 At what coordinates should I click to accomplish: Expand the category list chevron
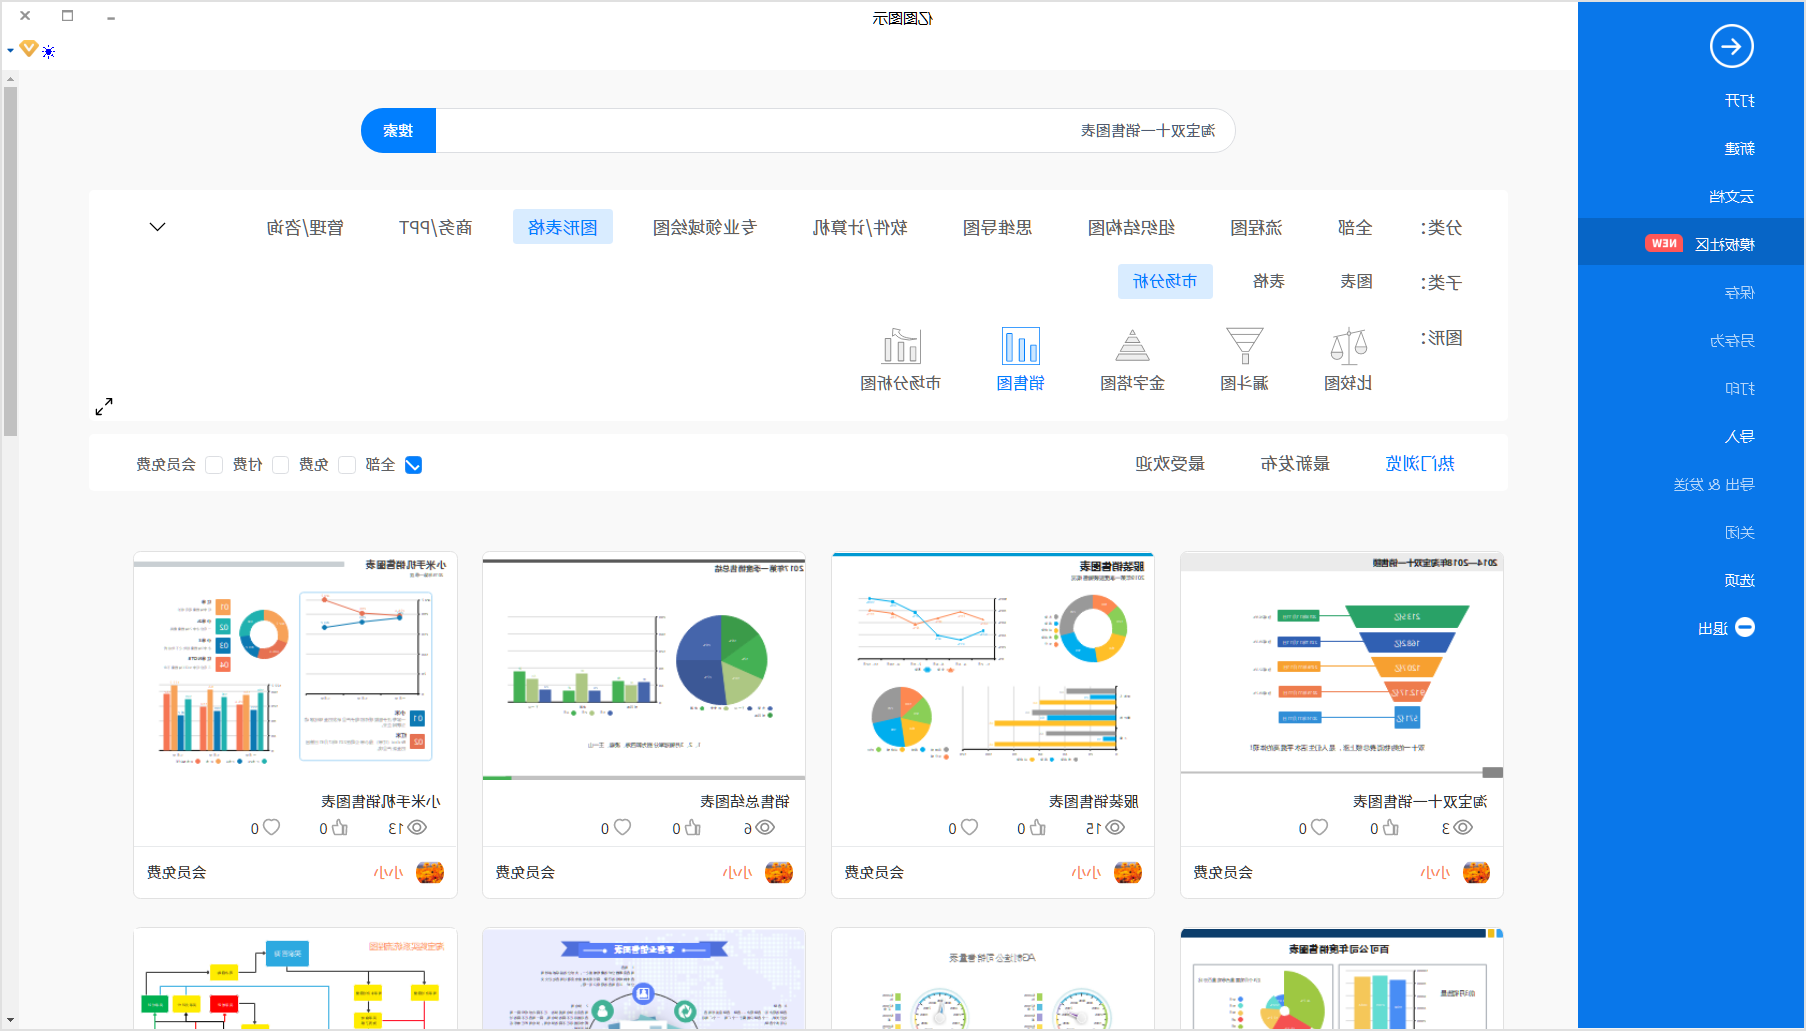pos(157,227)
